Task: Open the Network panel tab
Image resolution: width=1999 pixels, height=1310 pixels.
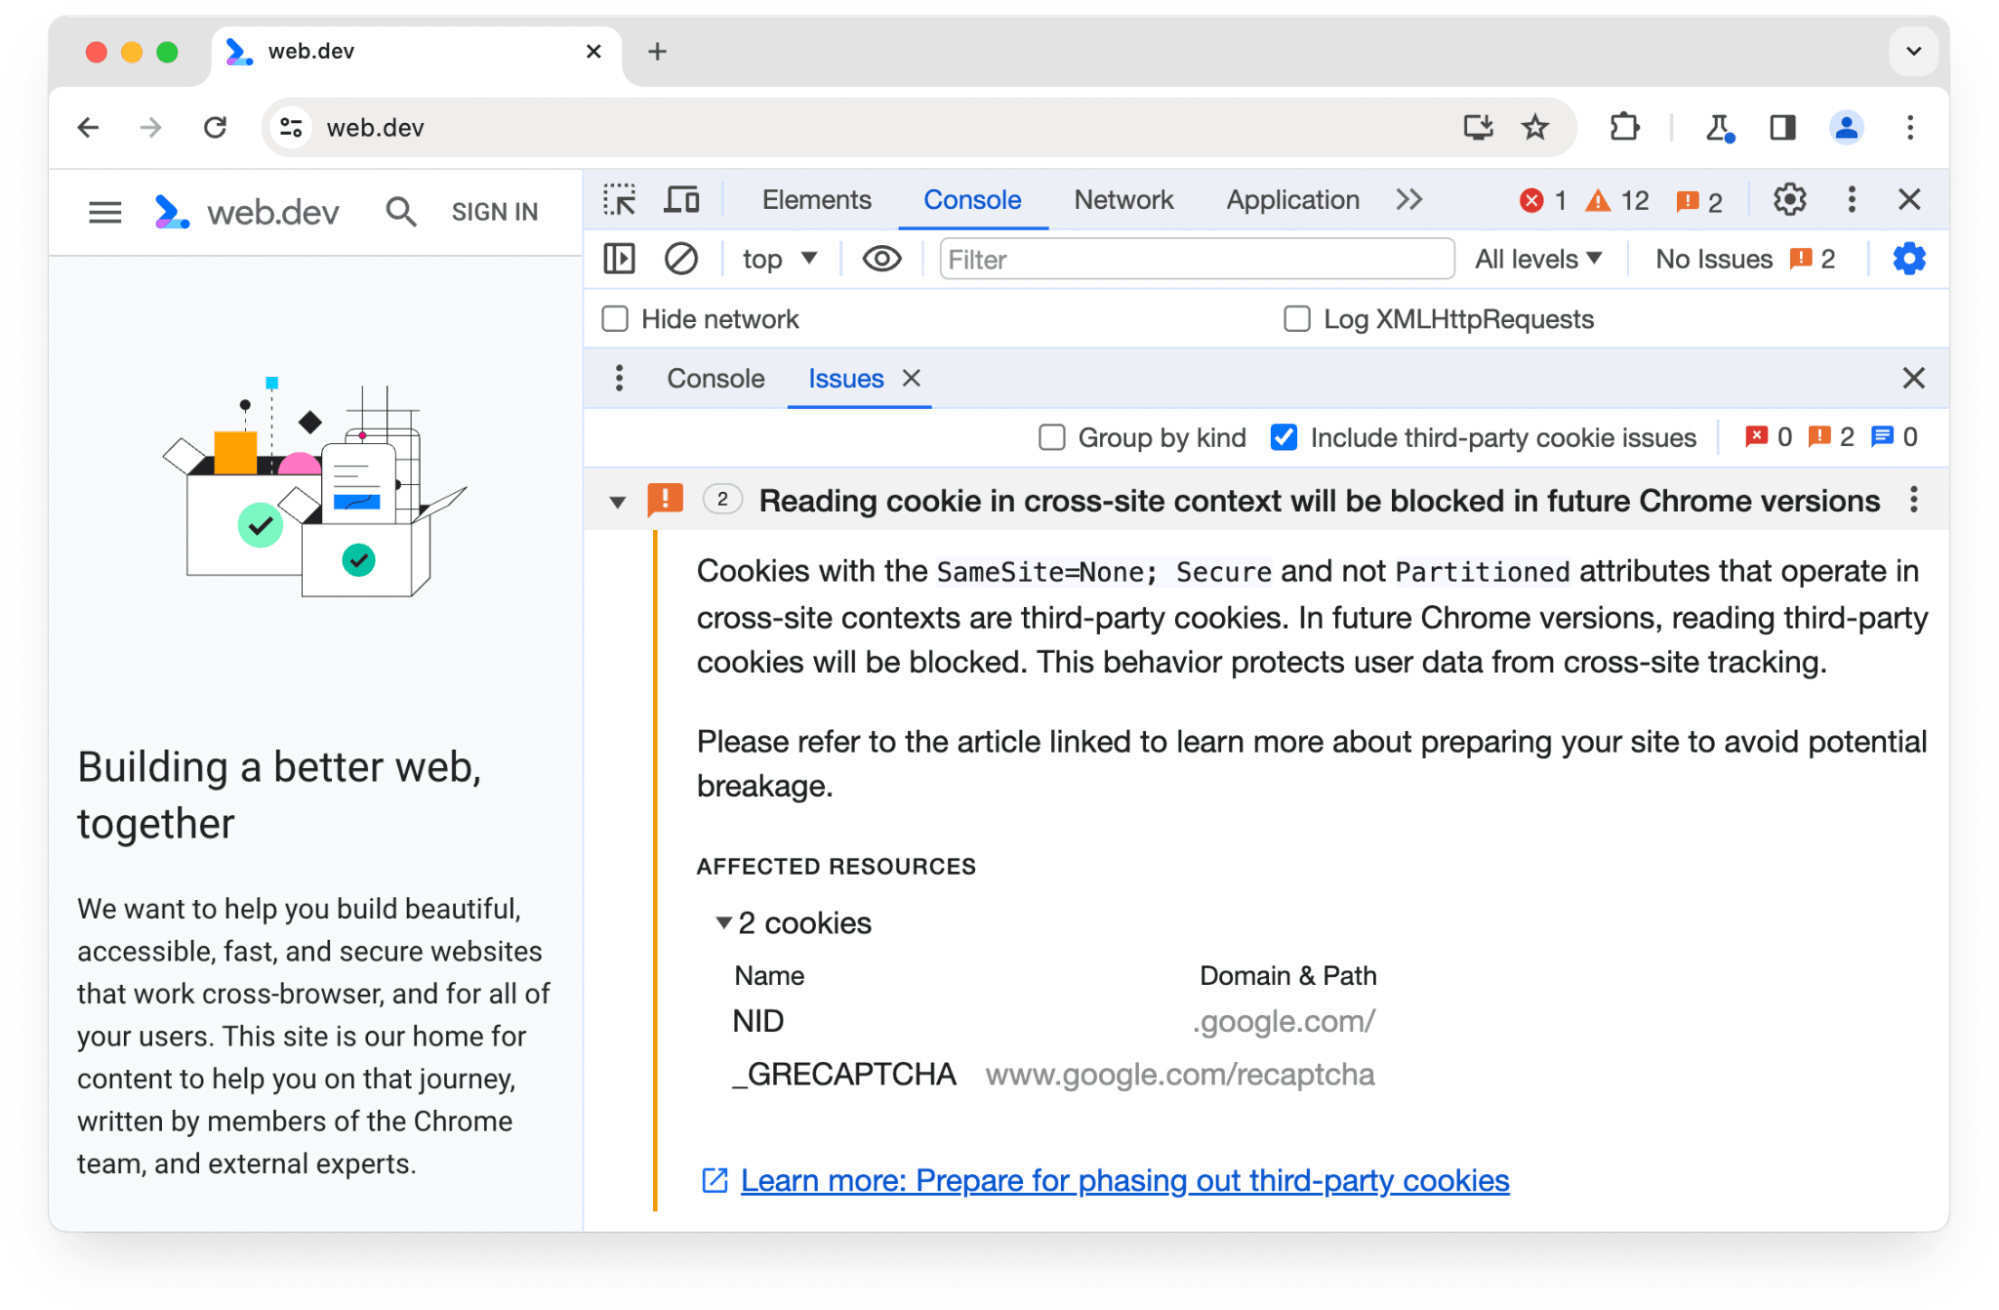Action: click(1122, 200)
